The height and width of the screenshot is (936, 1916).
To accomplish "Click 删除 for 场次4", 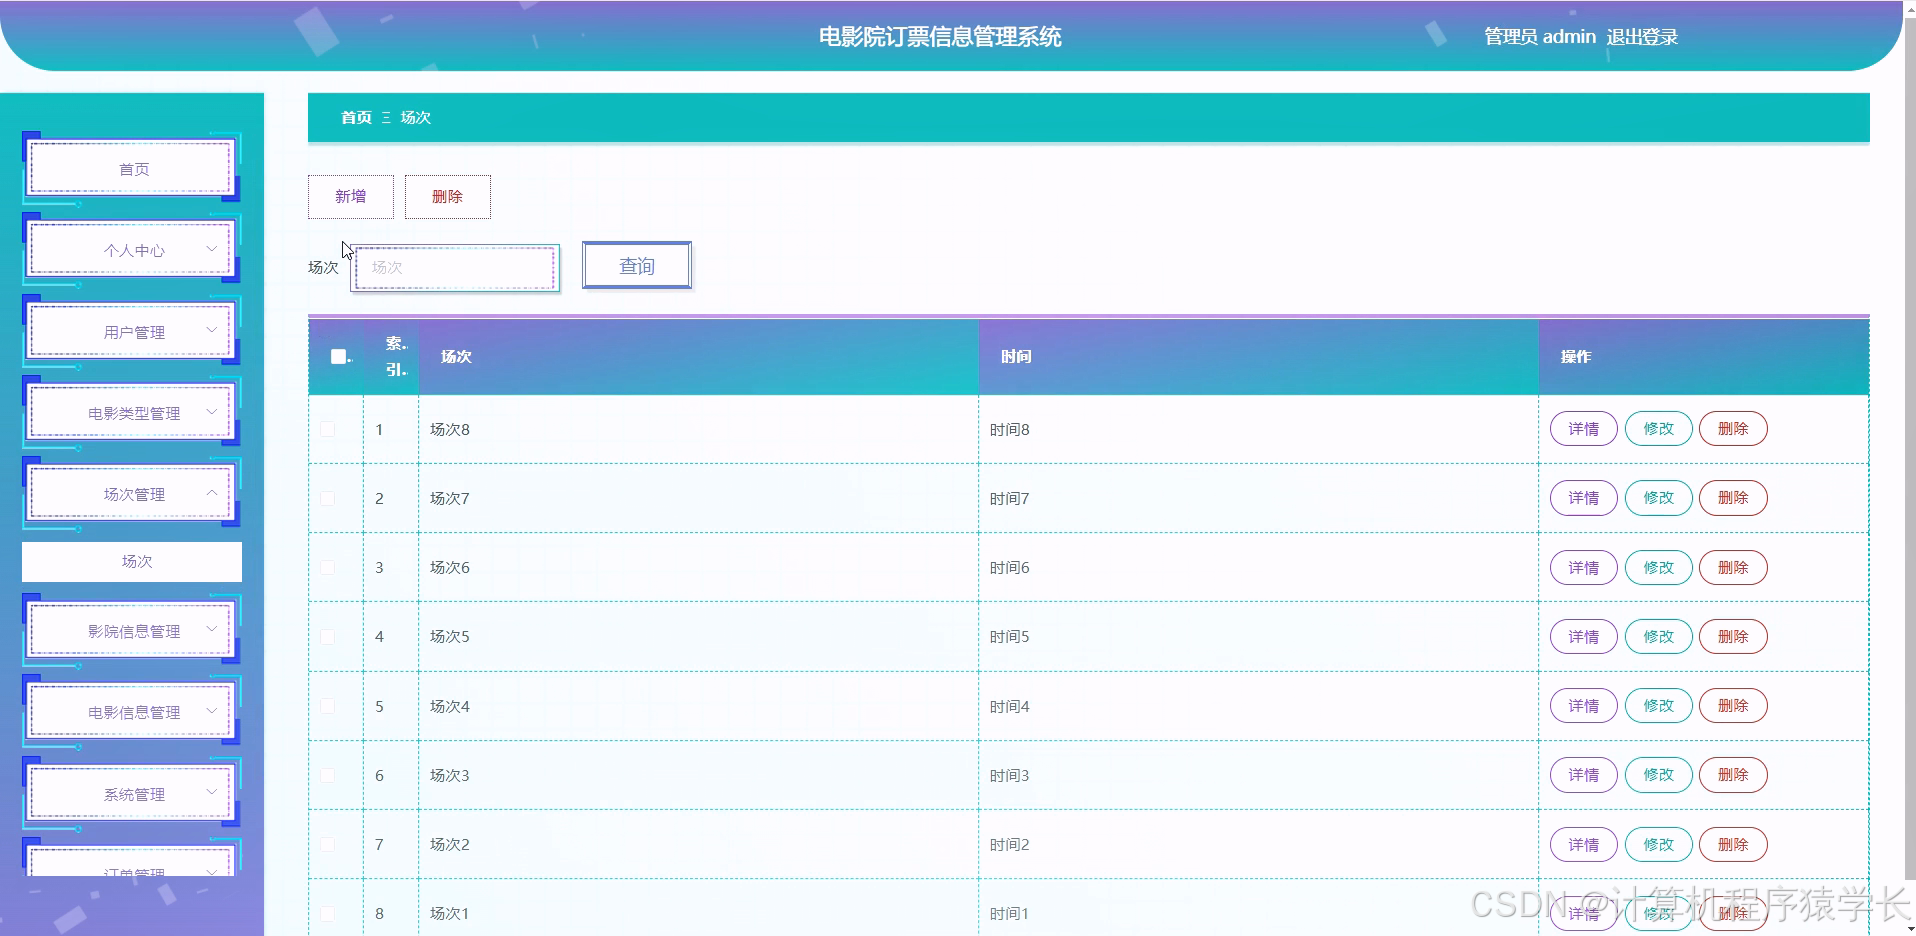I will coord(1734,706).
